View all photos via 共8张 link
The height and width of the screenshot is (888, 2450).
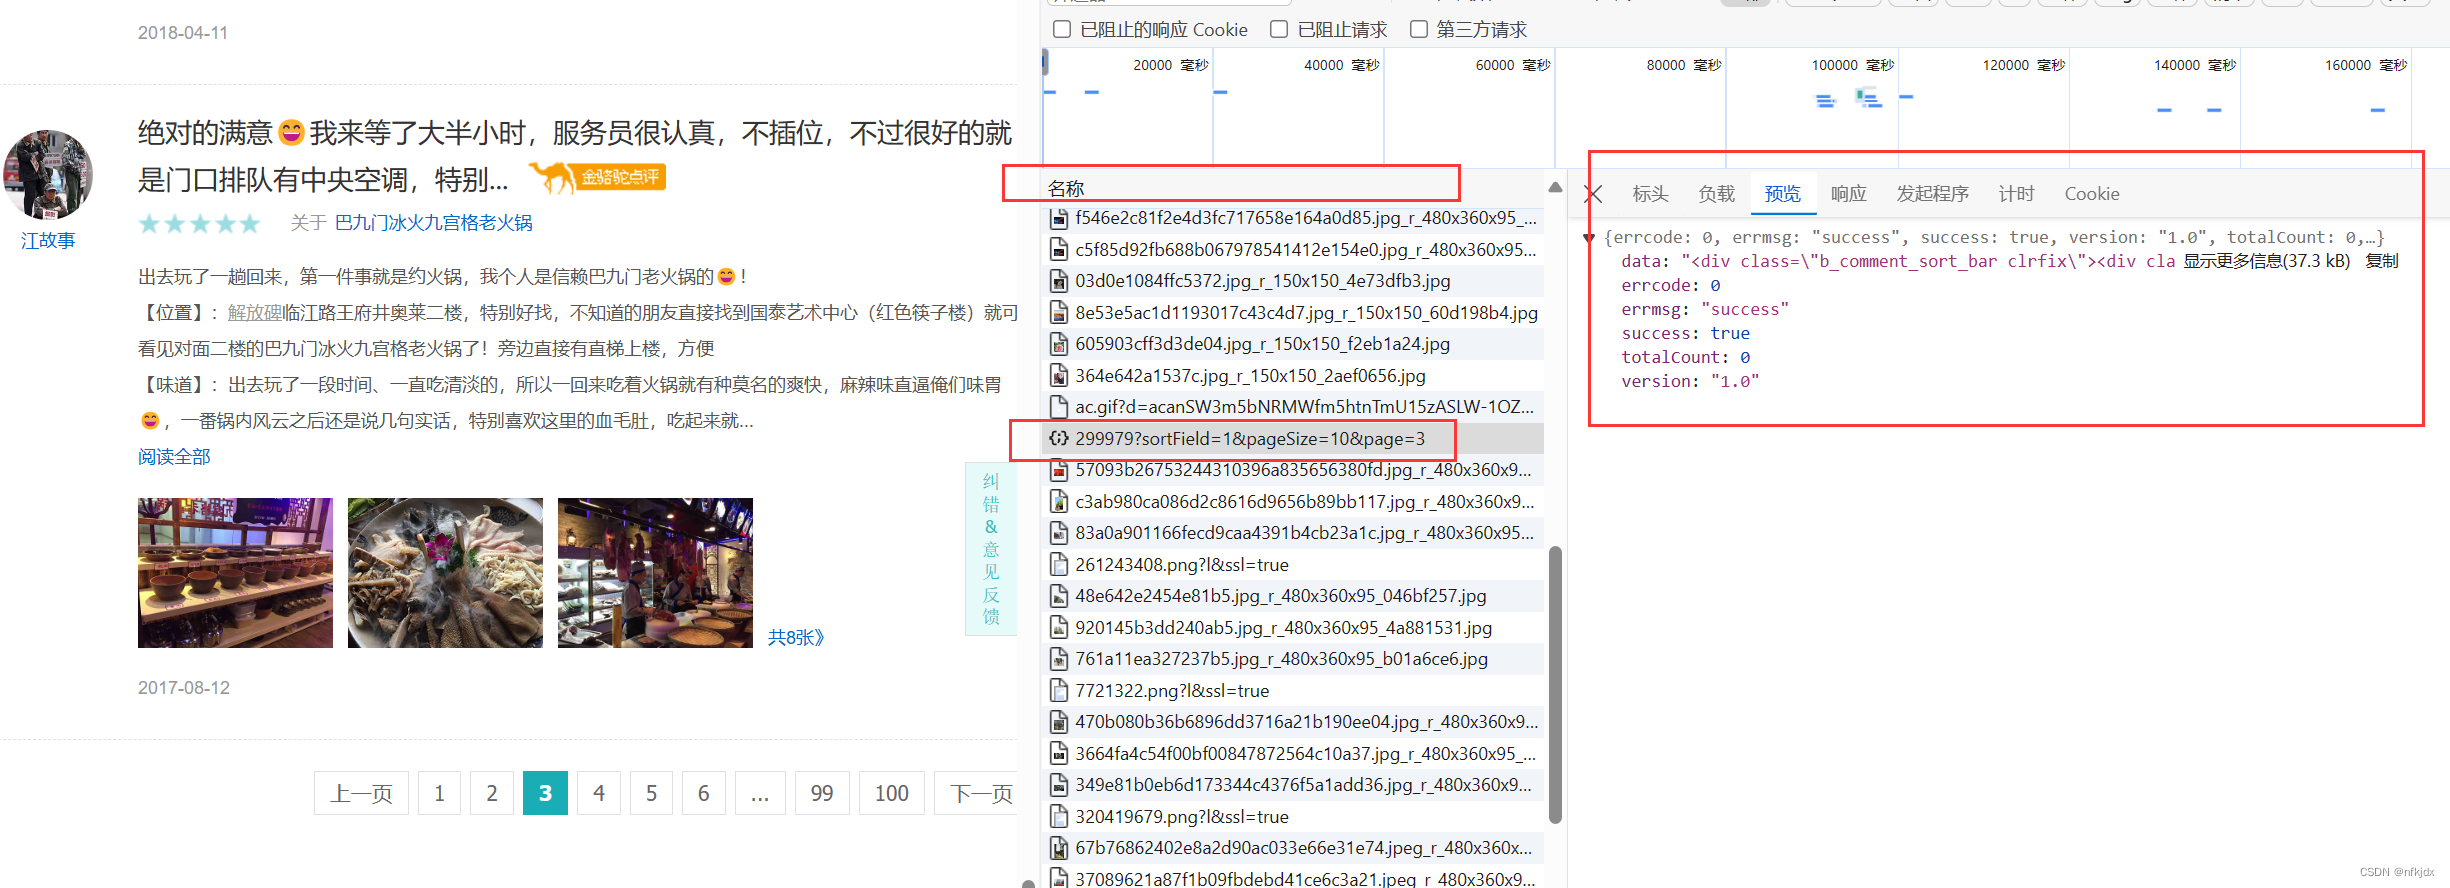coord(795,638)
